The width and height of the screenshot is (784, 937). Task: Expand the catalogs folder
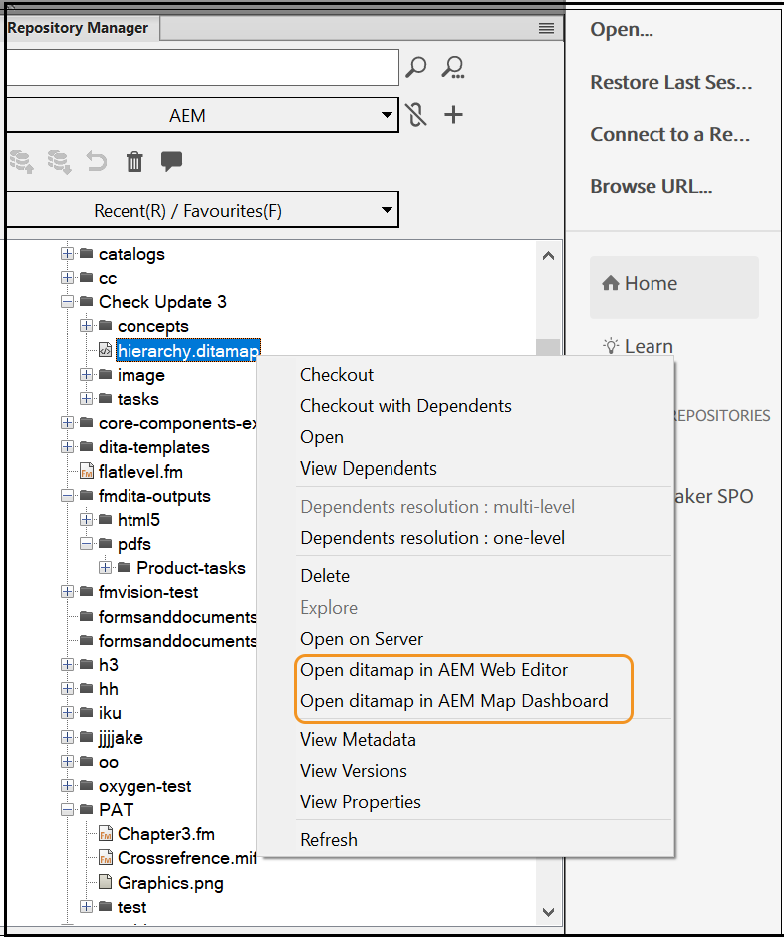(x=68, y=254)
